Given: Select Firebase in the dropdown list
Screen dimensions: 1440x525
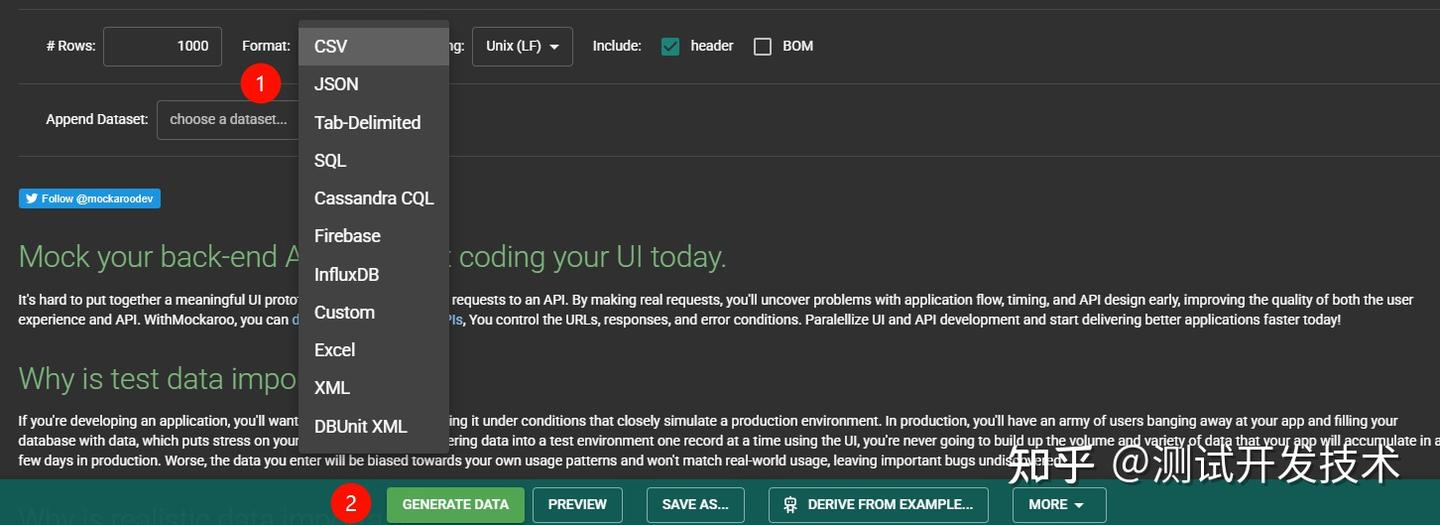Looking at the screenshot, I should click(347, 236).
